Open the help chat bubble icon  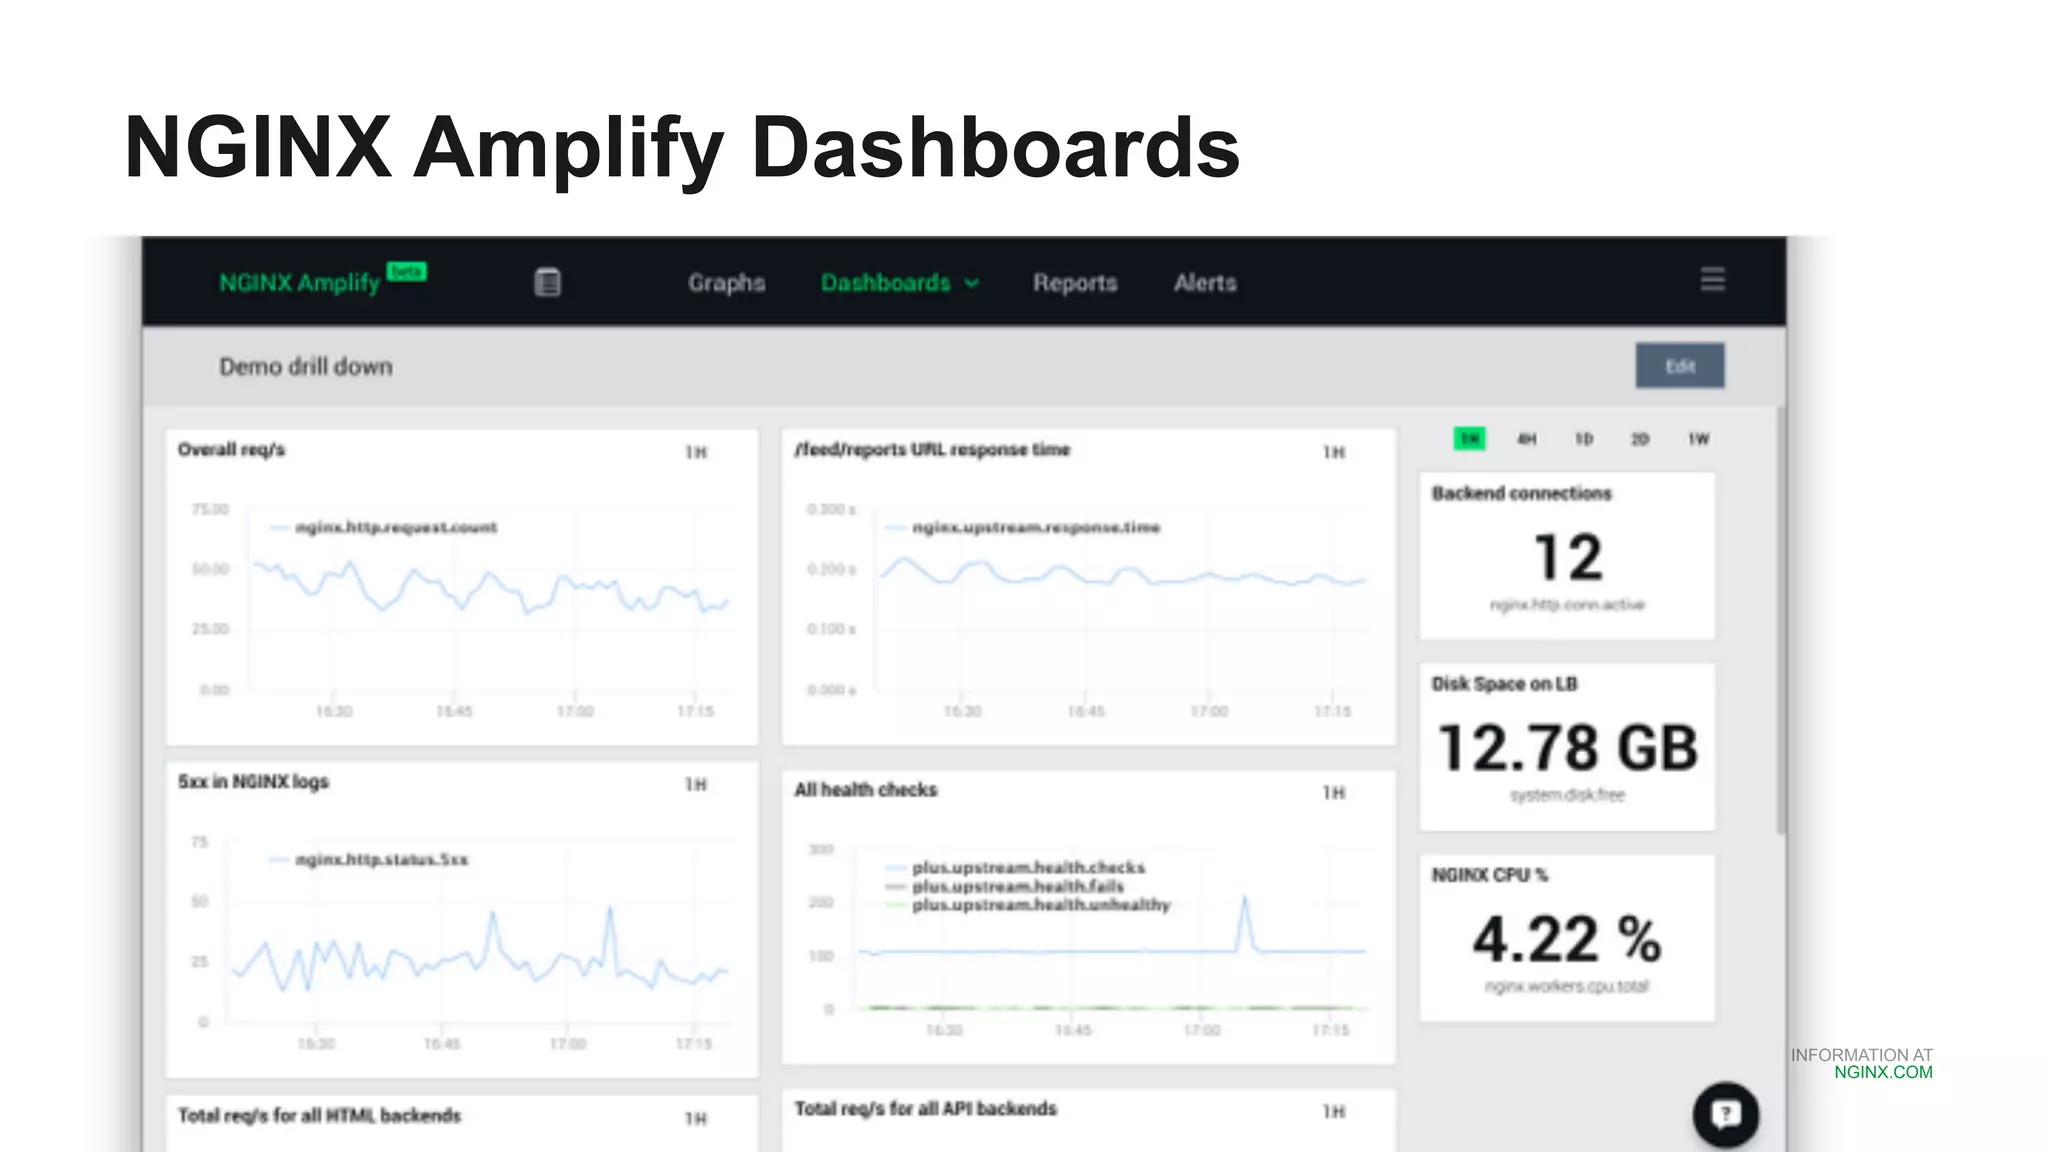1725,1114
